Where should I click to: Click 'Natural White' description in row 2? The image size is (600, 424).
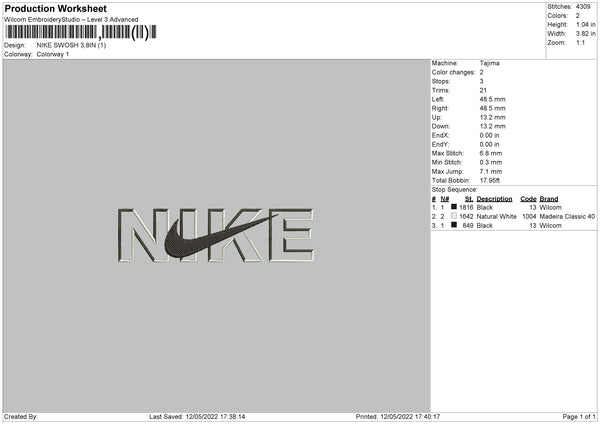click(x=496, y=217)
